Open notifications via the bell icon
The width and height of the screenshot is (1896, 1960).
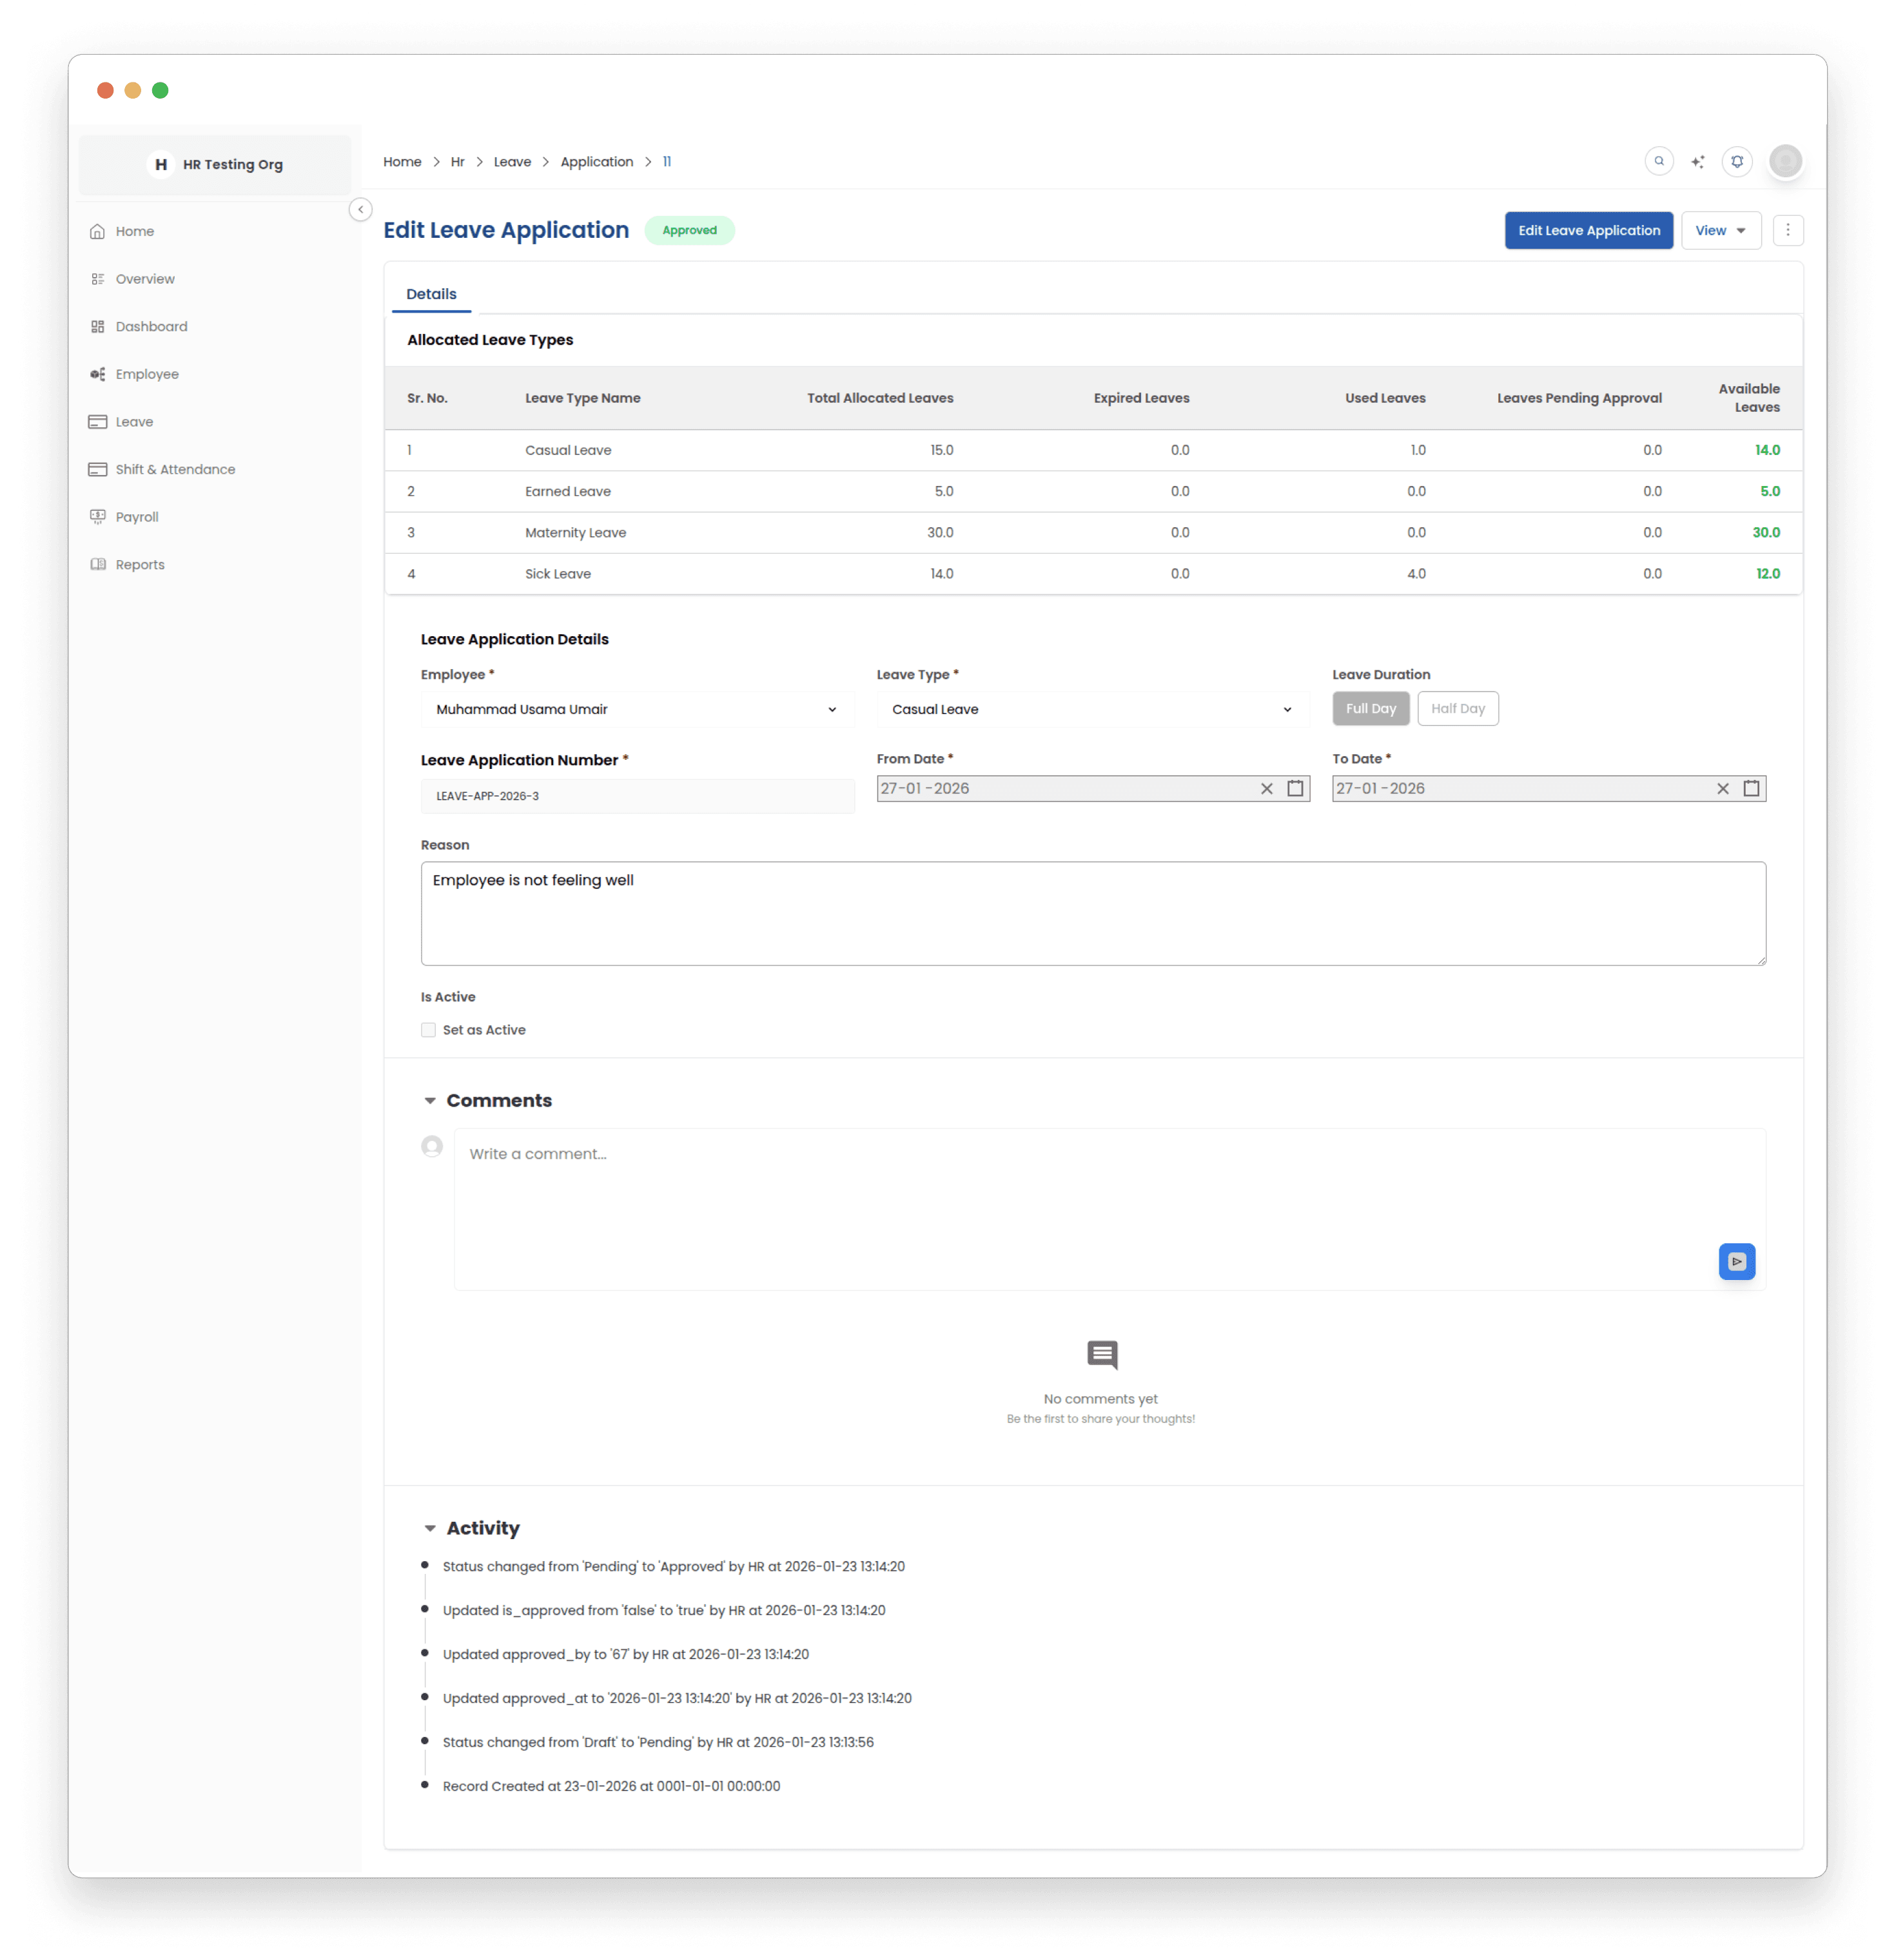(x=1737, y=161)
